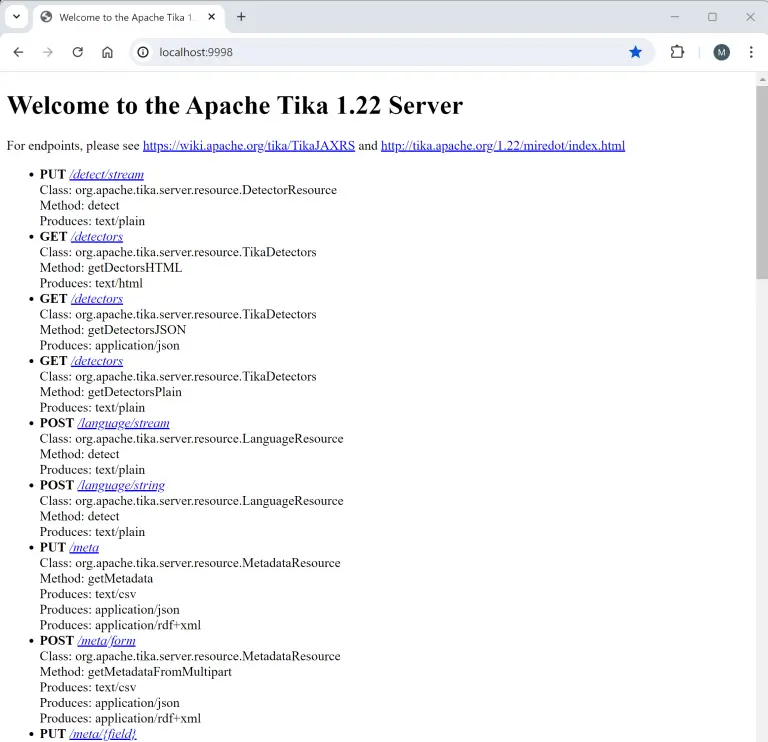Screen dimensions: 768x742
Task: Select the Welcome to Apache Tika tab
Action: (120, 17)
